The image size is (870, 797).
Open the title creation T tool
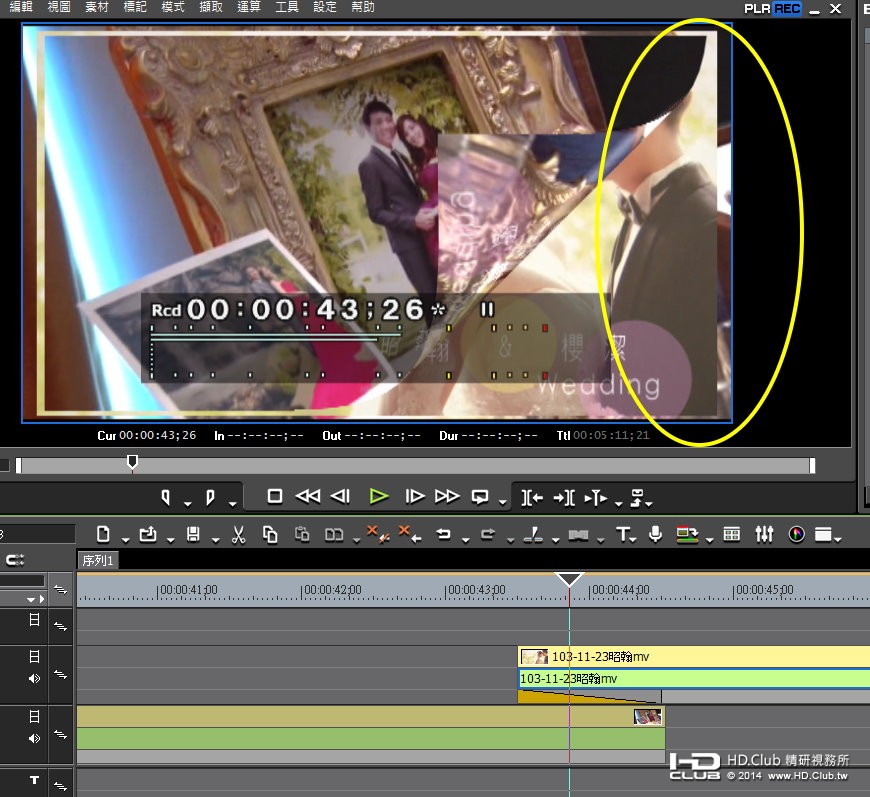(x=623, y=534)
